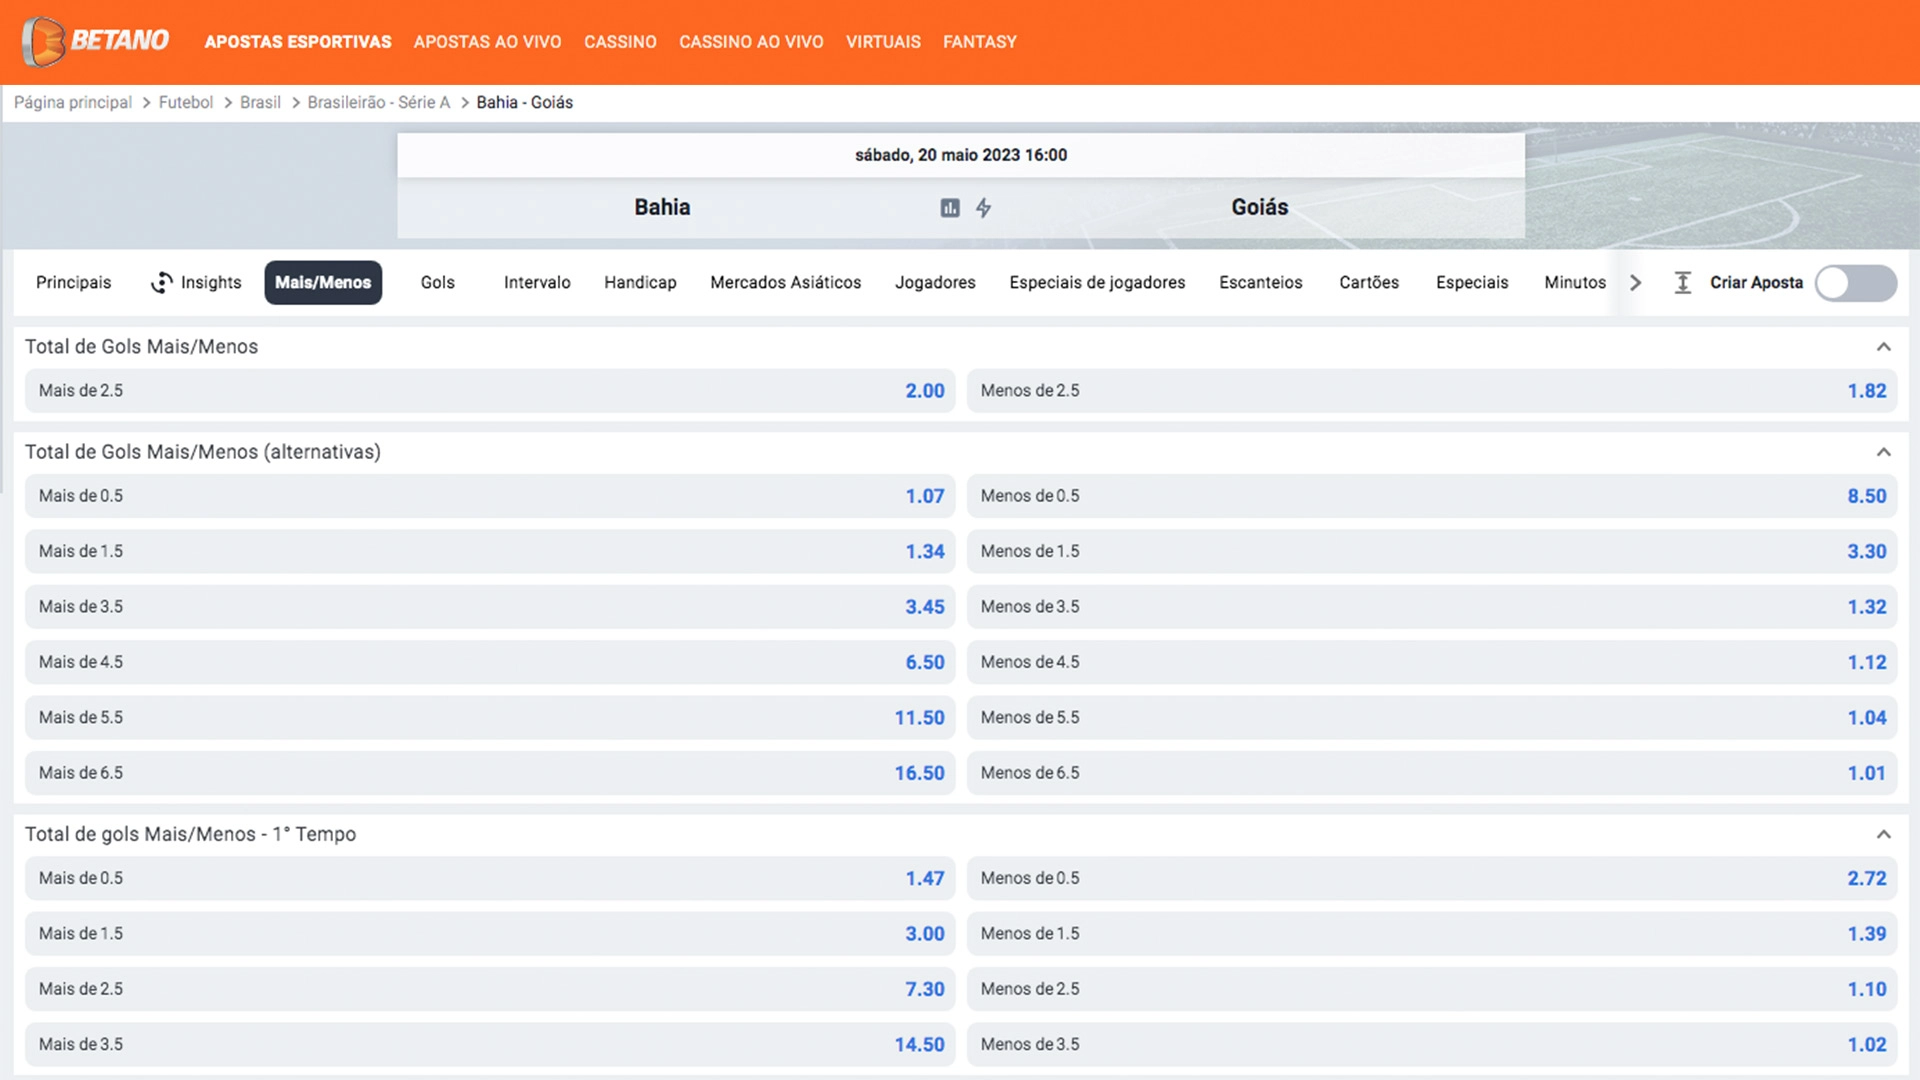The width and height of the screenshot is (1920, 1080).
Task: Open the Mercados Asiáticos betting tab
Action: (785, 282)
